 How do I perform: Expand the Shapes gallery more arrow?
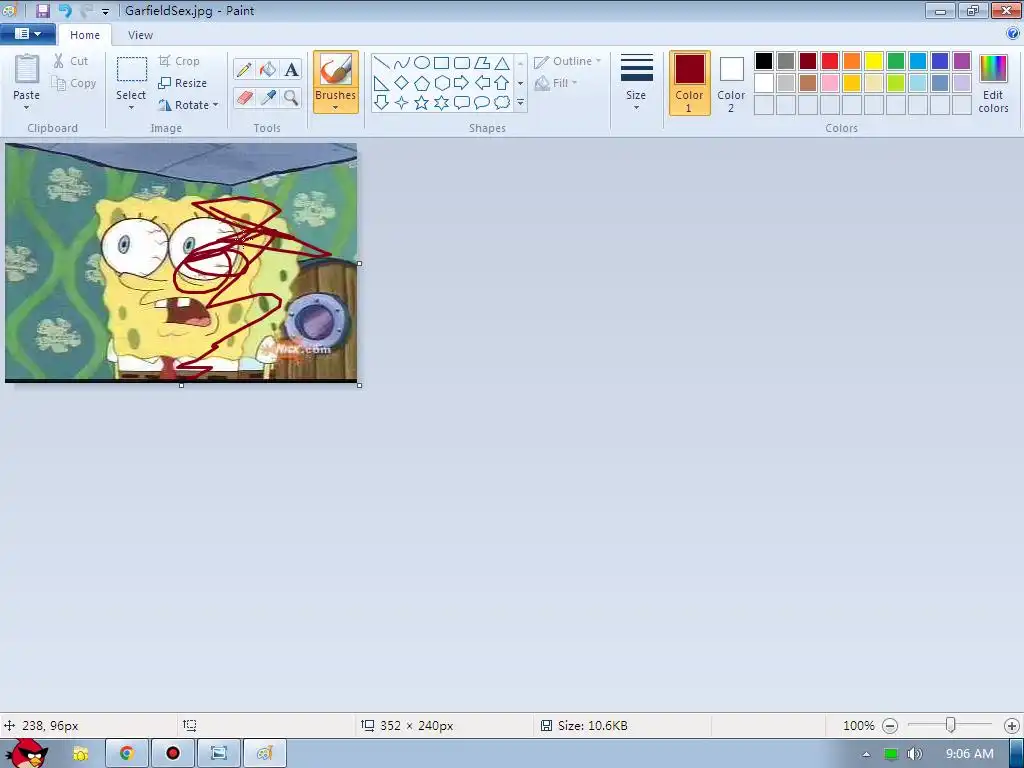click(520, 103)
